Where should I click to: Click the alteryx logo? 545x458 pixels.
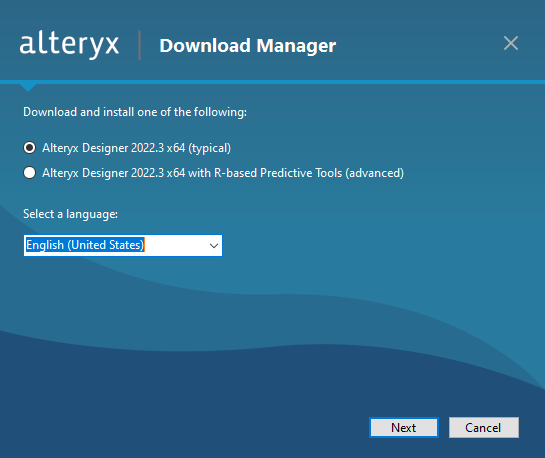click(x=69, y=45)
